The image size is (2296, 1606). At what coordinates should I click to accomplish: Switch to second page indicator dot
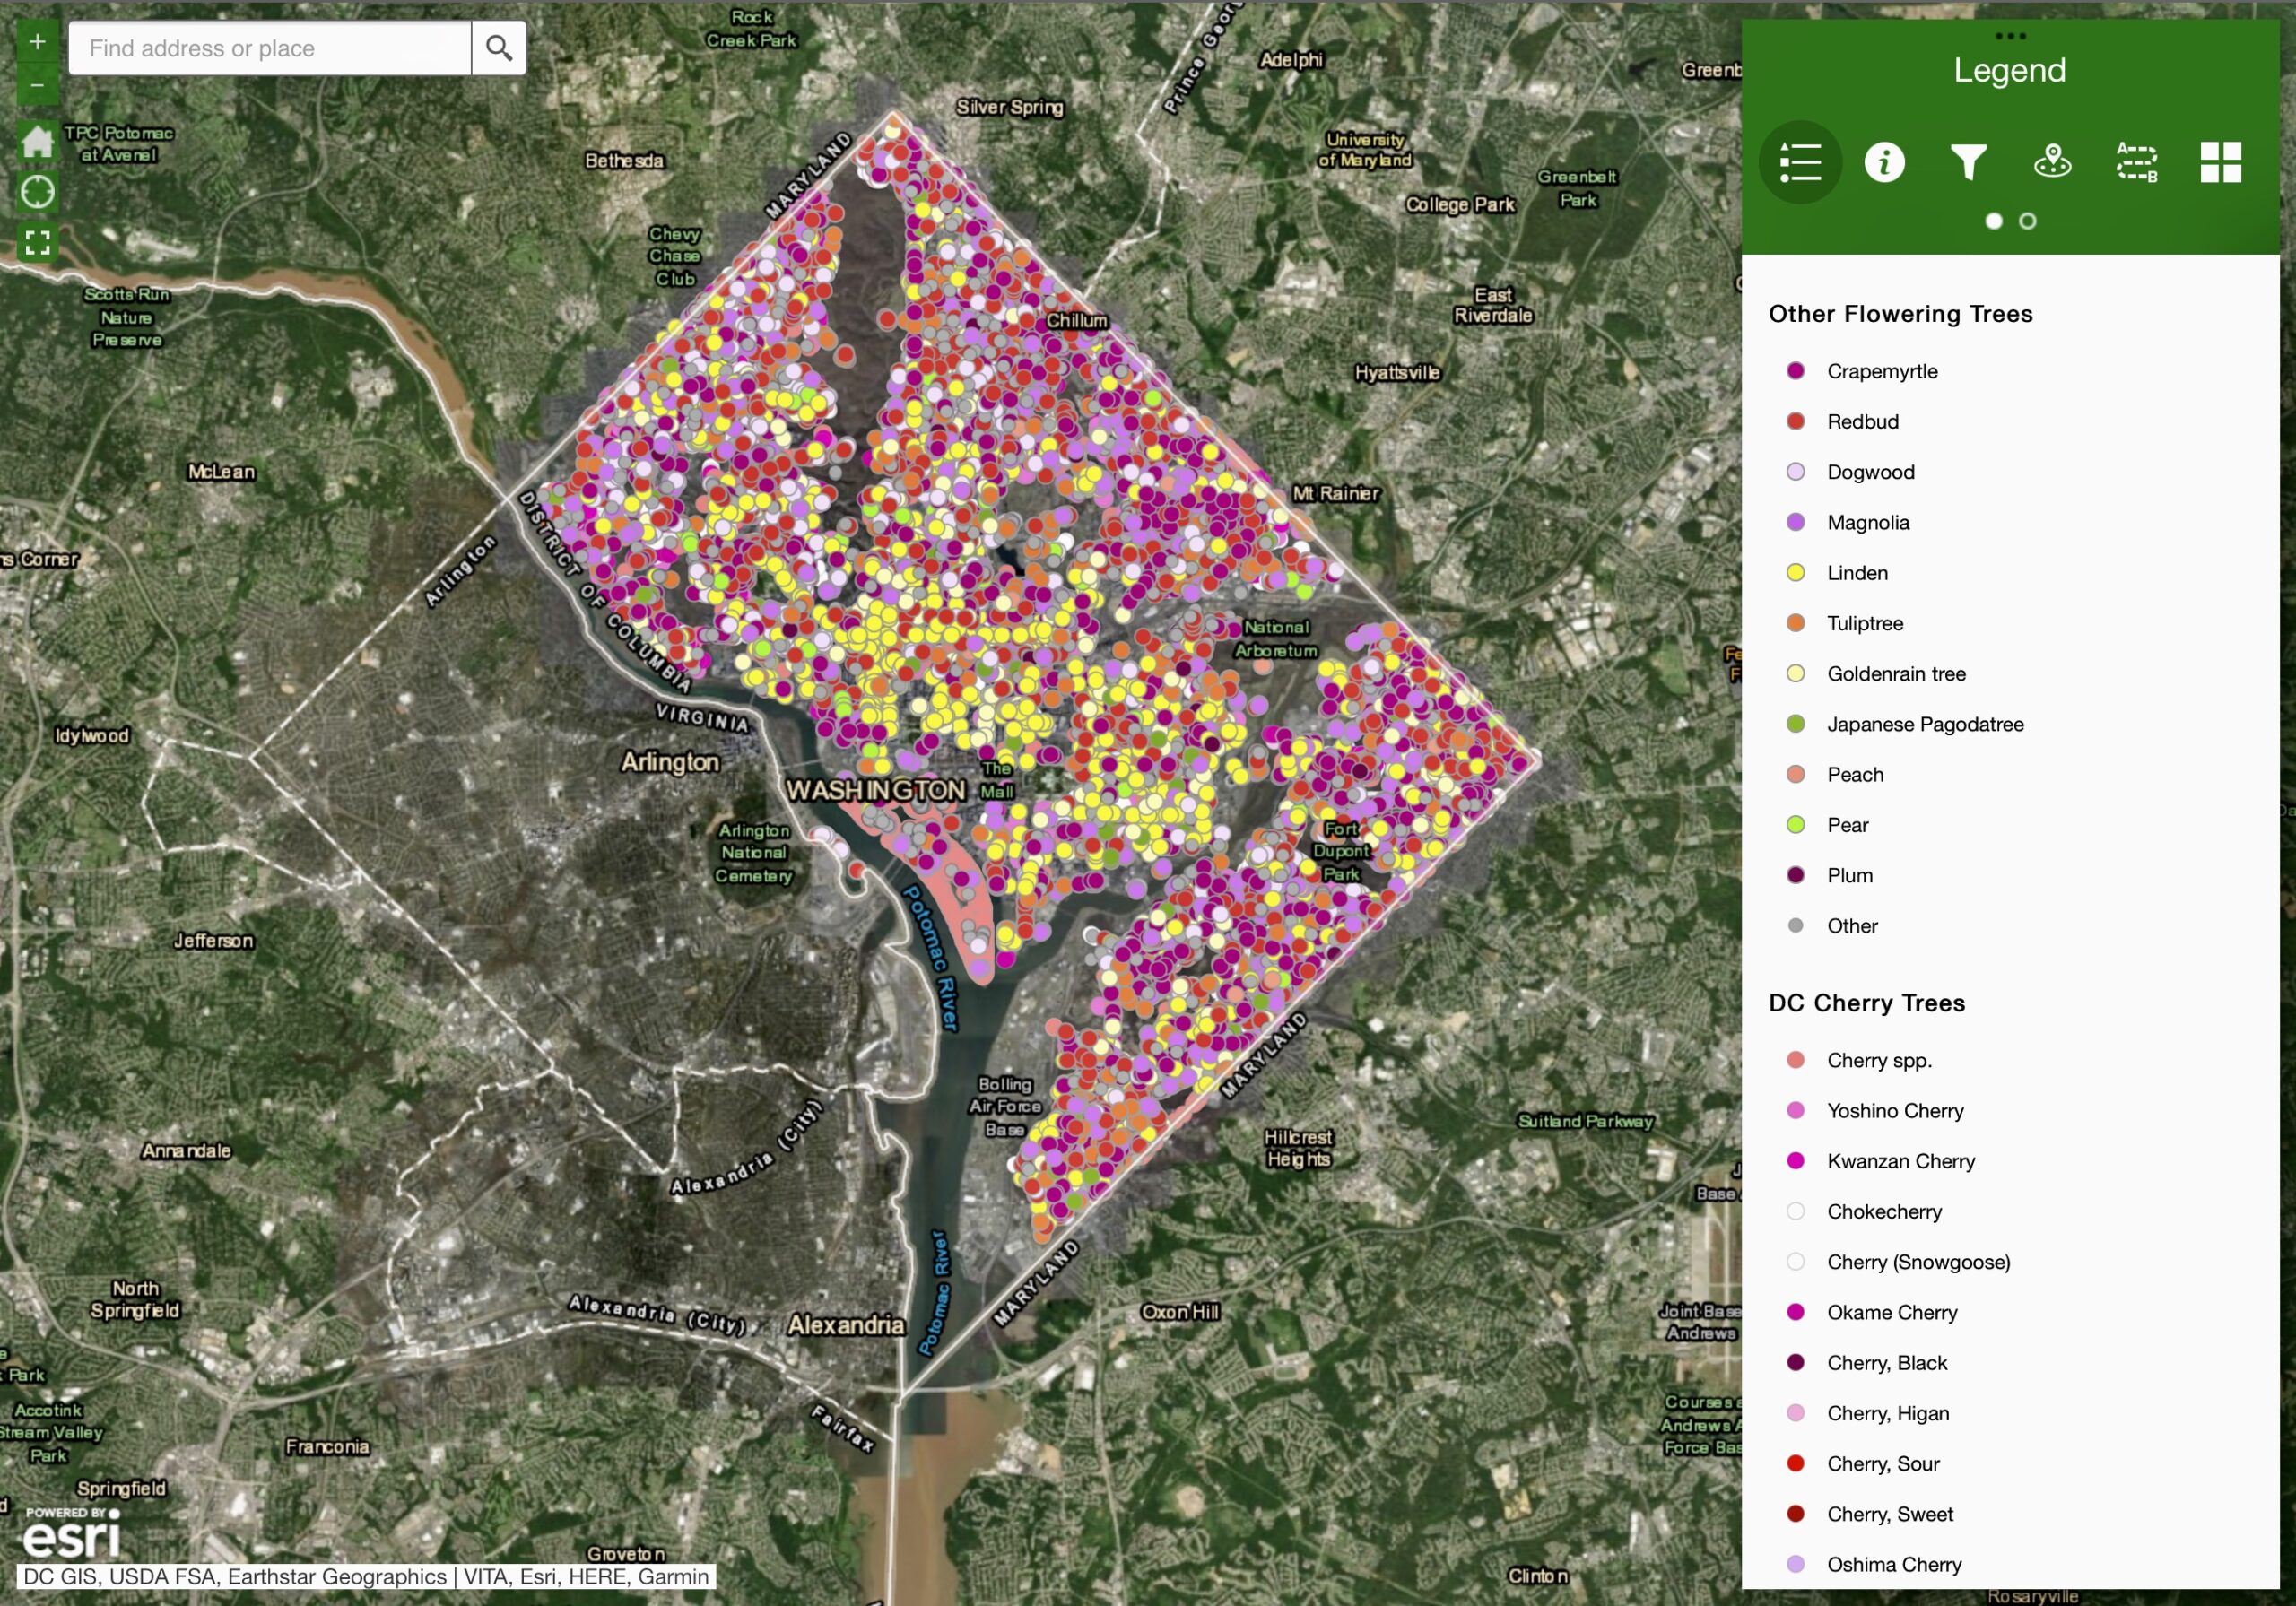pos(2027,221)
